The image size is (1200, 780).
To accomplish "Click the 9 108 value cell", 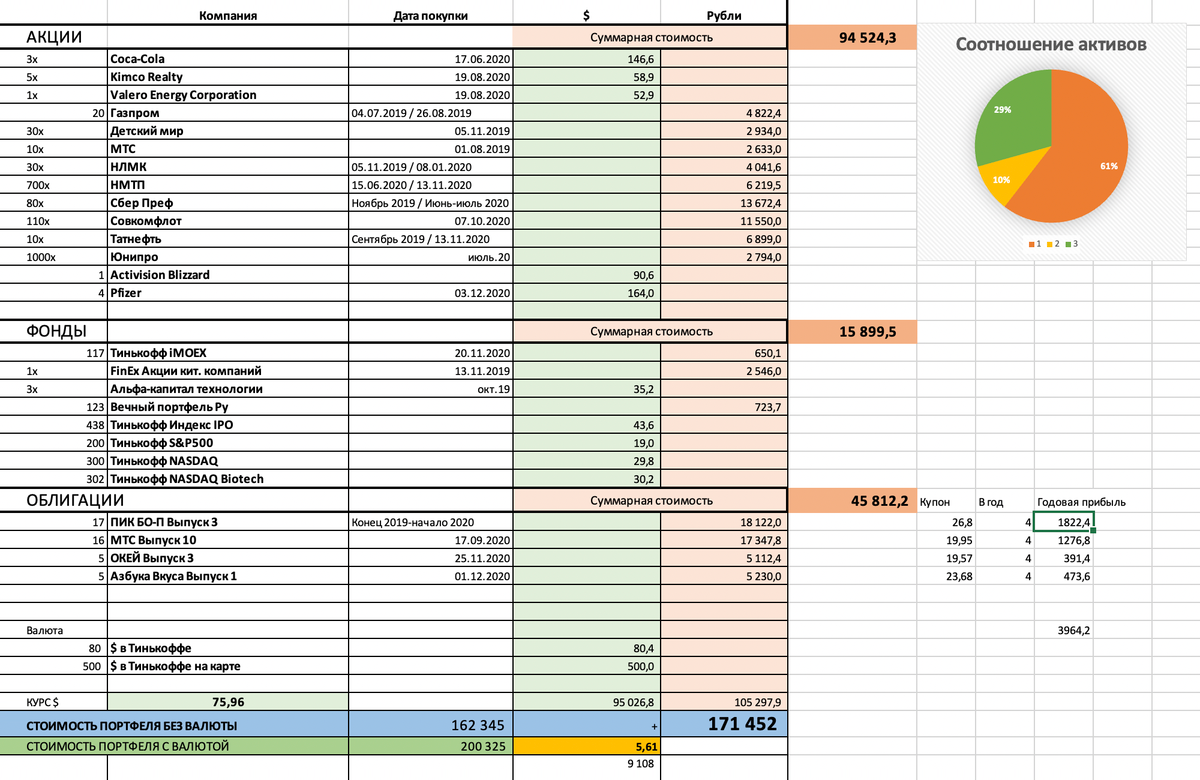I will click(x=587, y=764).
